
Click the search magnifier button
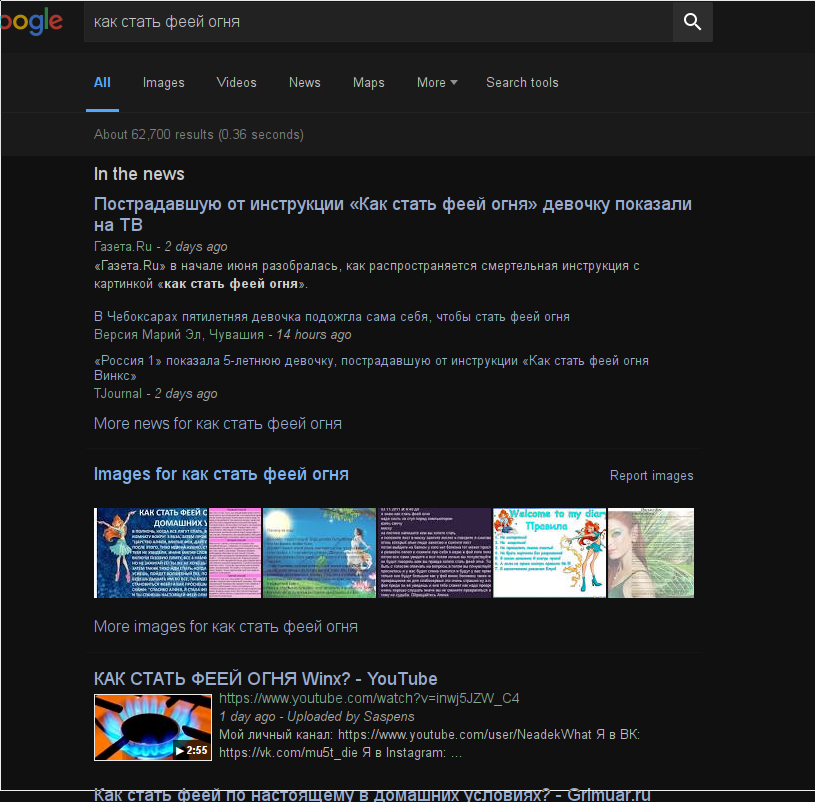[x=692, y=22]
